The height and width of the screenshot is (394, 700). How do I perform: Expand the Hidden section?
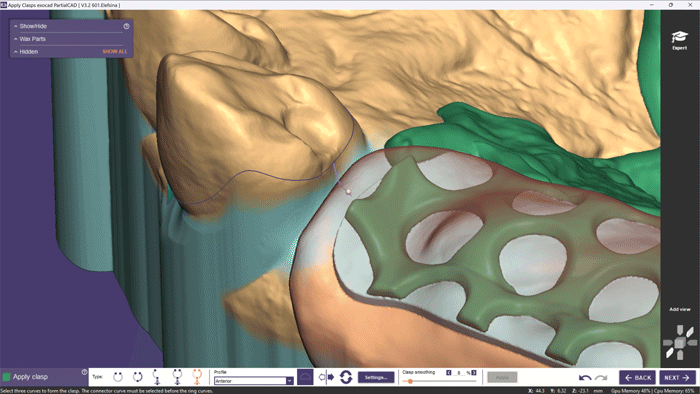coord(29,52)
